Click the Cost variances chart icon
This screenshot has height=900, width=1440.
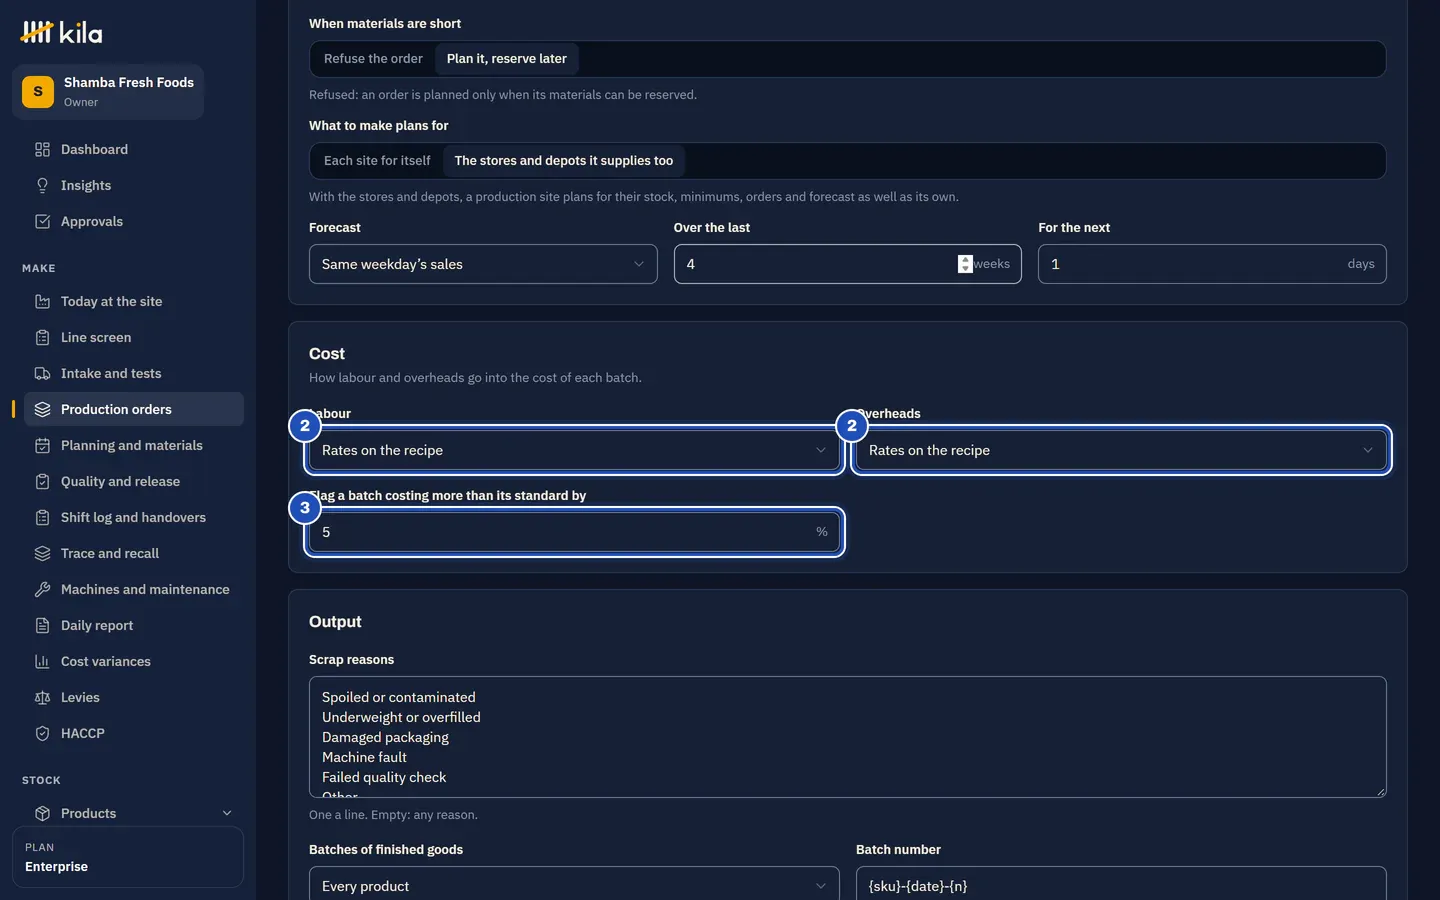click(42, 662)
